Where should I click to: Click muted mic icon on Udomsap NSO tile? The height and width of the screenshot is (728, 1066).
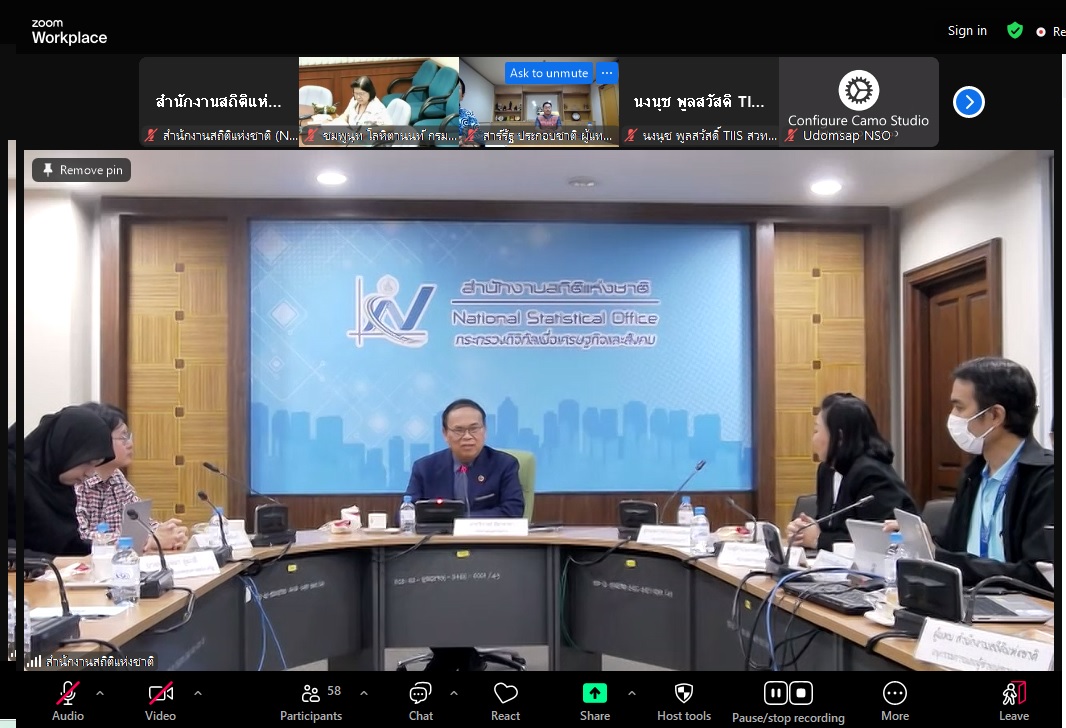tap(791, 135)
